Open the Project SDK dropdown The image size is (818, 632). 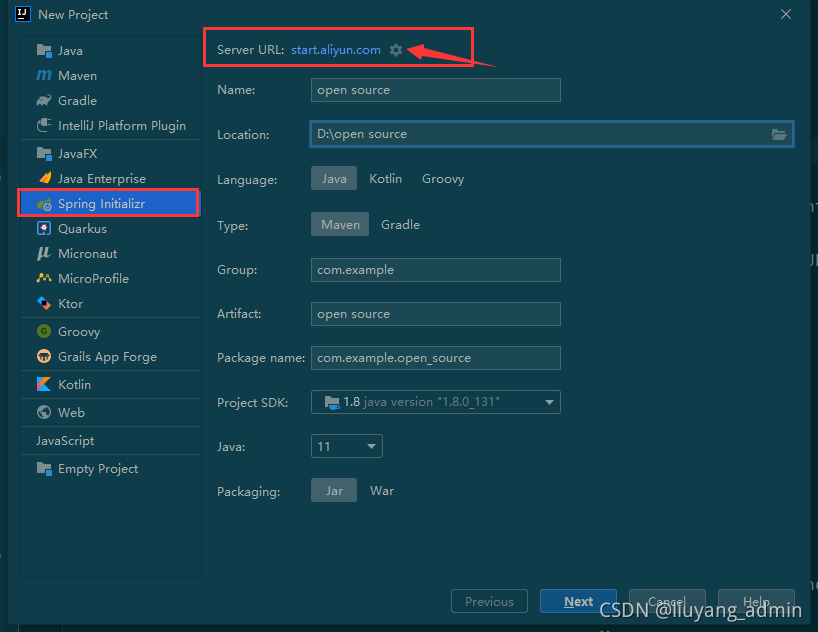436,402
